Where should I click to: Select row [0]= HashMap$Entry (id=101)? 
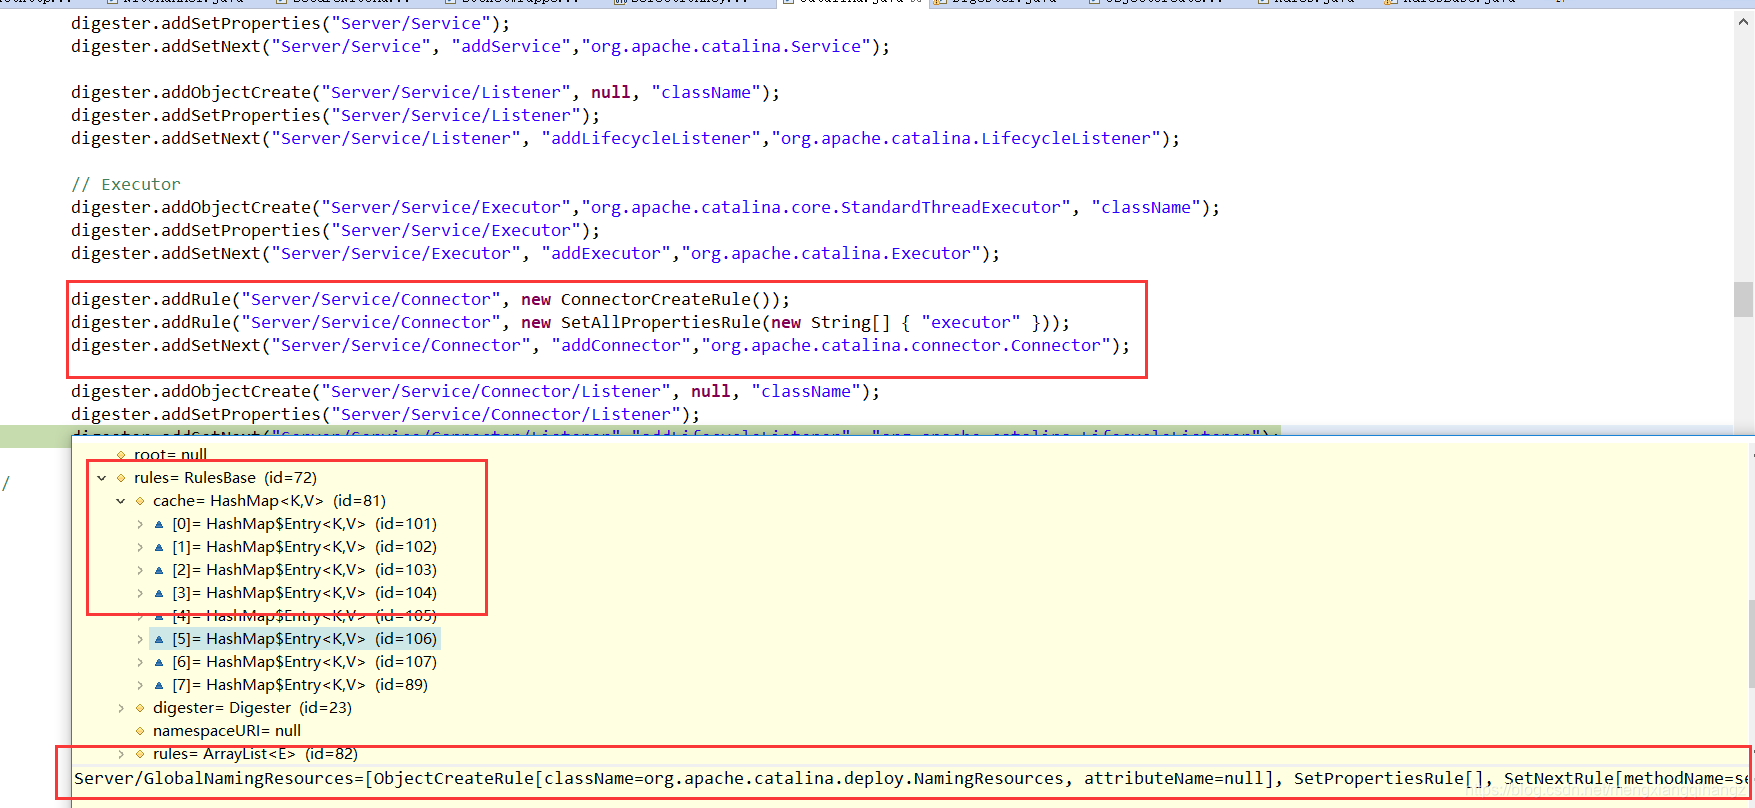click(304, 524)
